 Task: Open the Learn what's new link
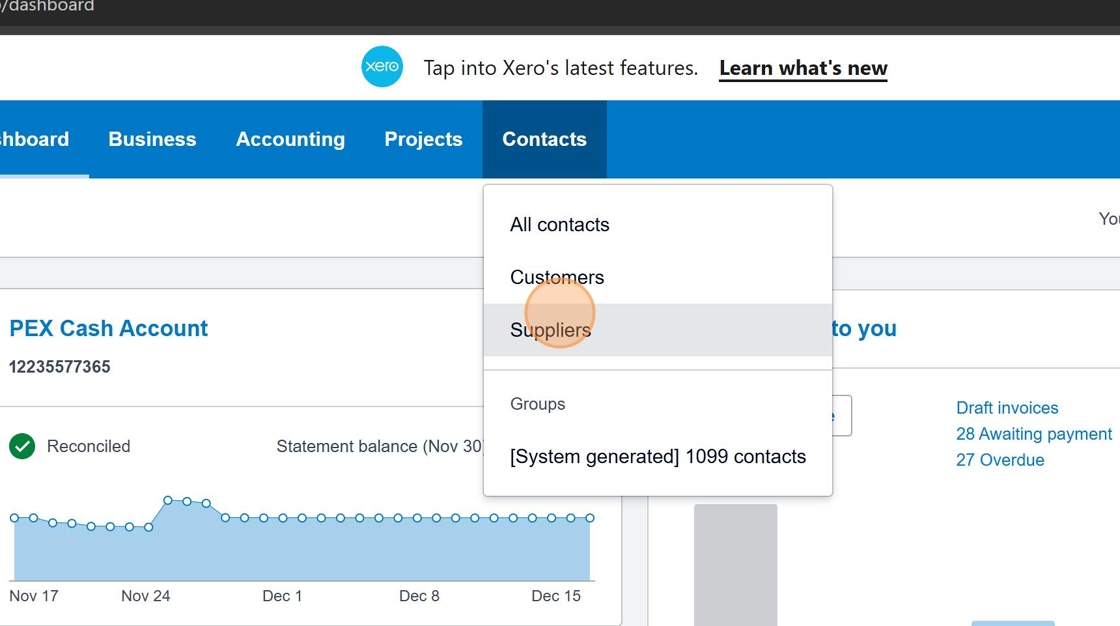pyautogui.click(x=803, y=68)
